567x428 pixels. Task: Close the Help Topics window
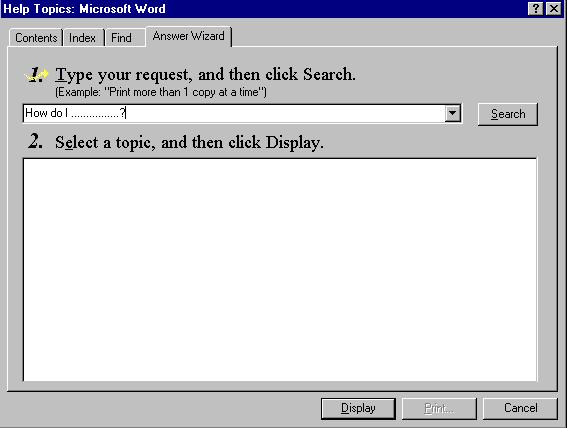tap(554, 9)
